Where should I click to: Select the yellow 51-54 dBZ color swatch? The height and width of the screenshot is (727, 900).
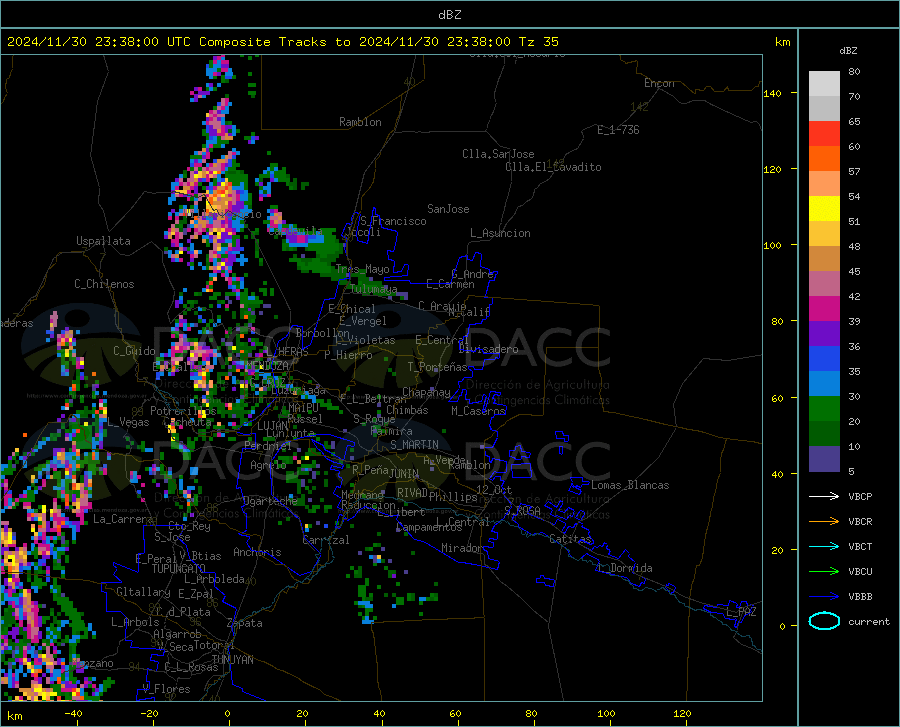coord(824,209)
